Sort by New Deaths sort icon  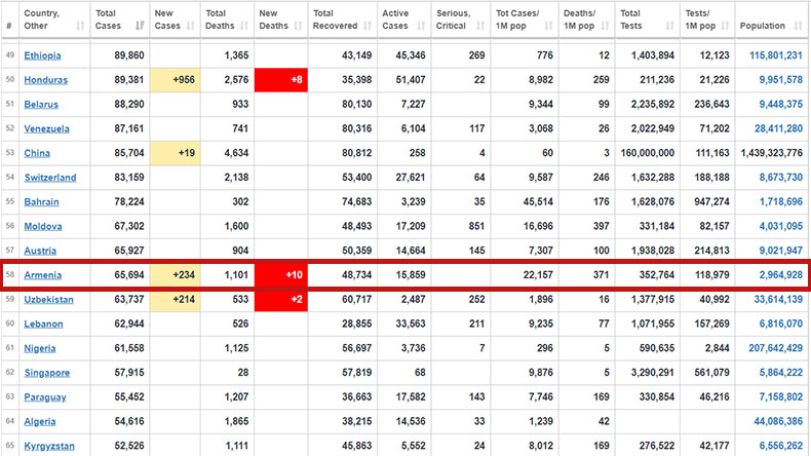tap(298, 25)
